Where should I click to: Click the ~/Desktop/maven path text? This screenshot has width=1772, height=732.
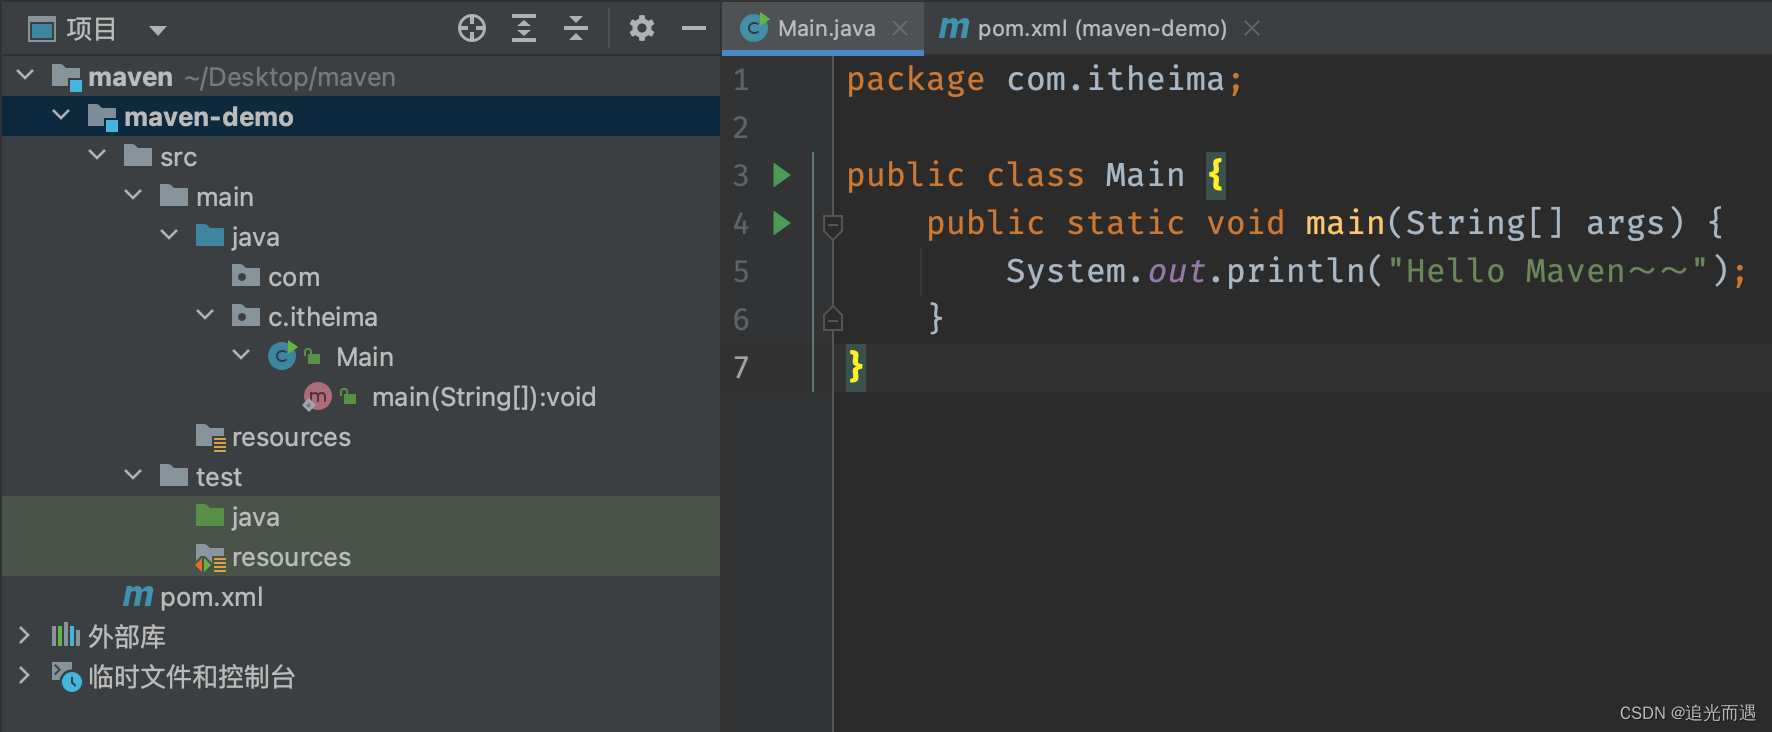290,77
